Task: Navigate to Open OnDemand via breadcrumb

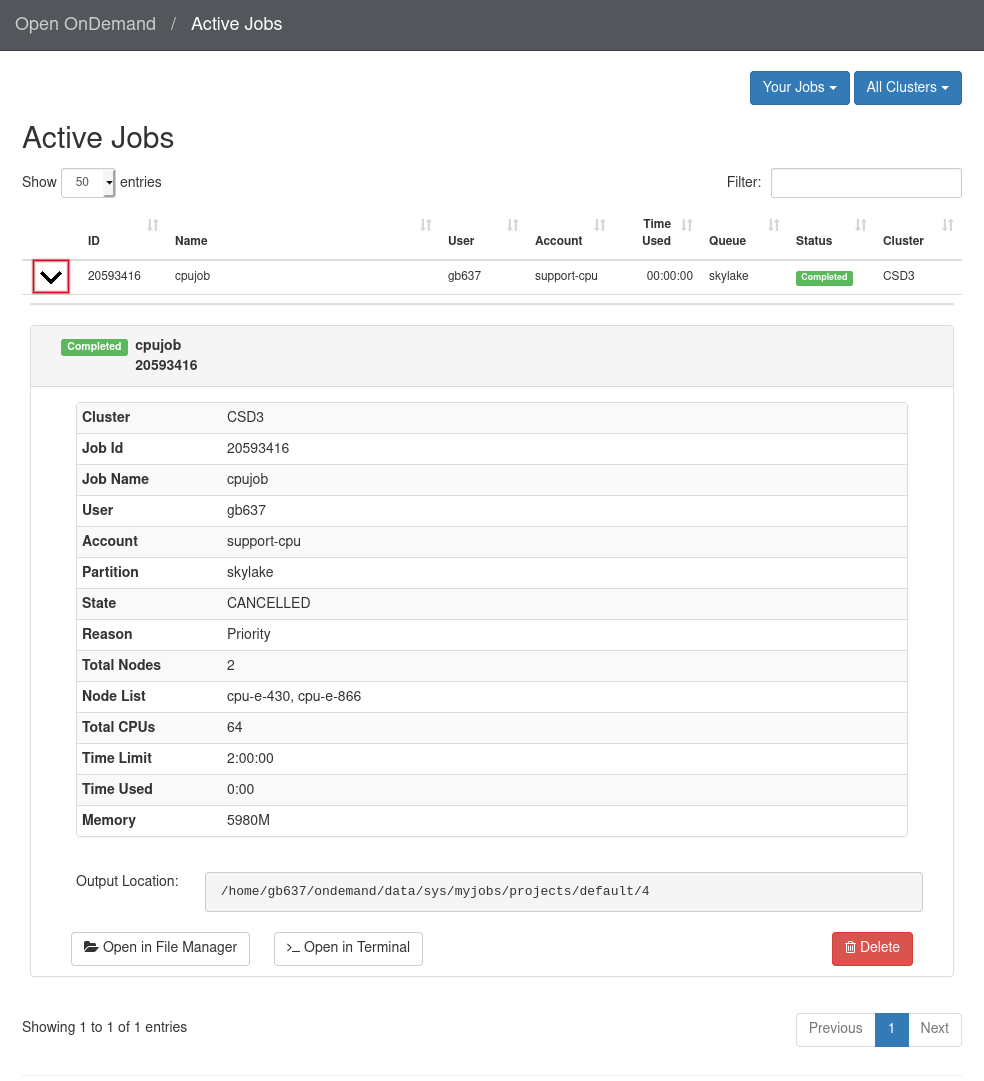Action: (x=85, y=24)
